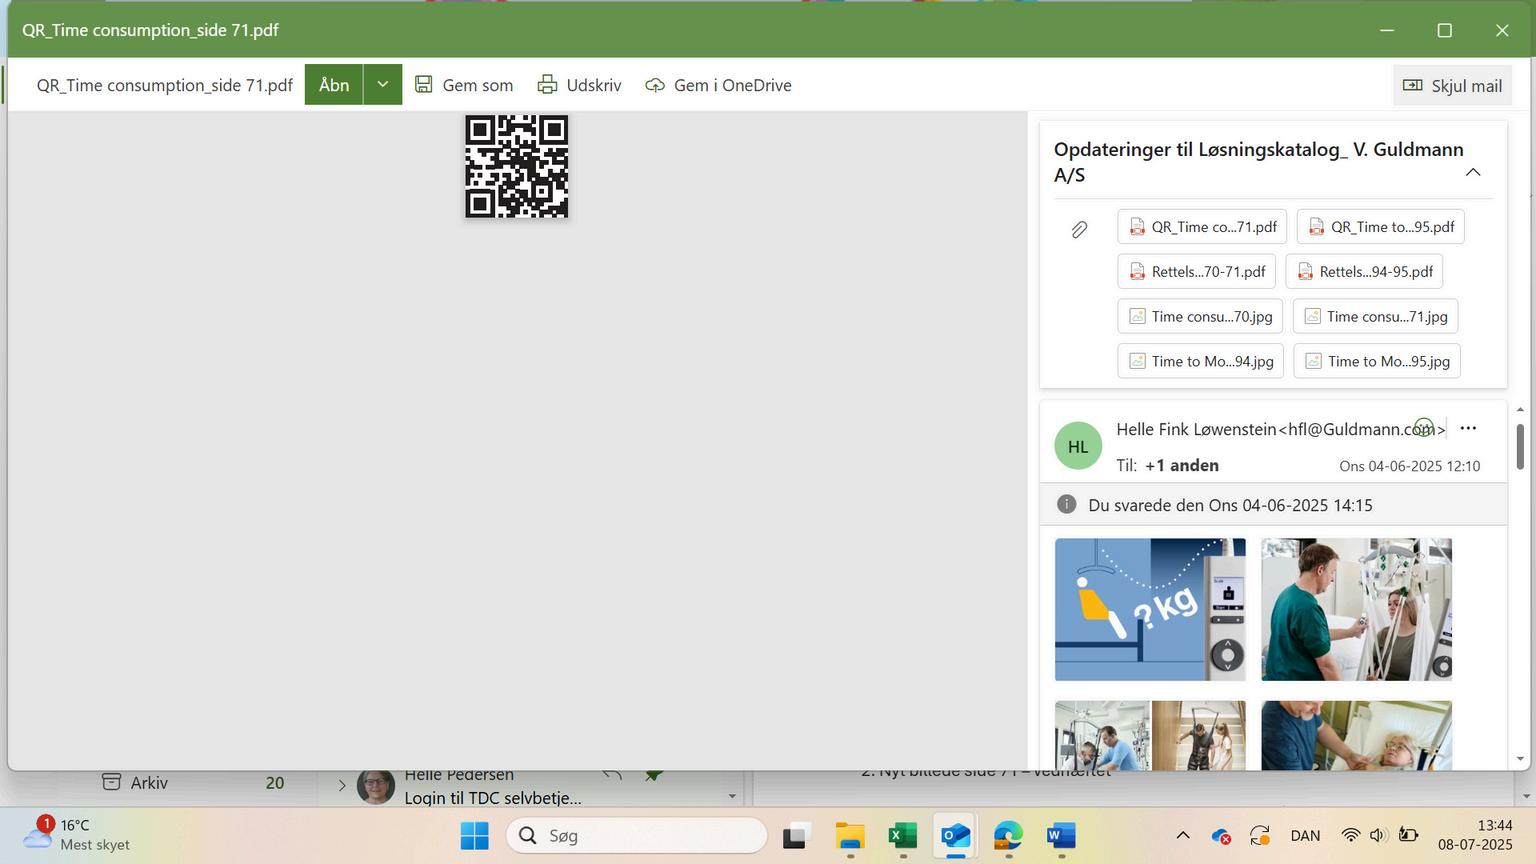Open the ?kg scale illustration image
Screen dimensions: 1536x864
click(x=1150, y=609)
